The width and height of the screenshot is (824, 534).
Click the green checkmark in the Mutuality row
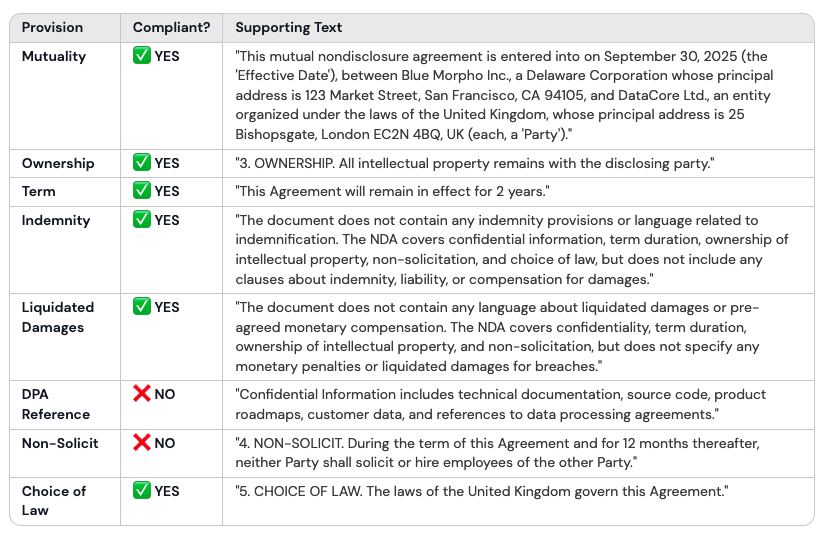pyautogui.click(x=142, y=56)
